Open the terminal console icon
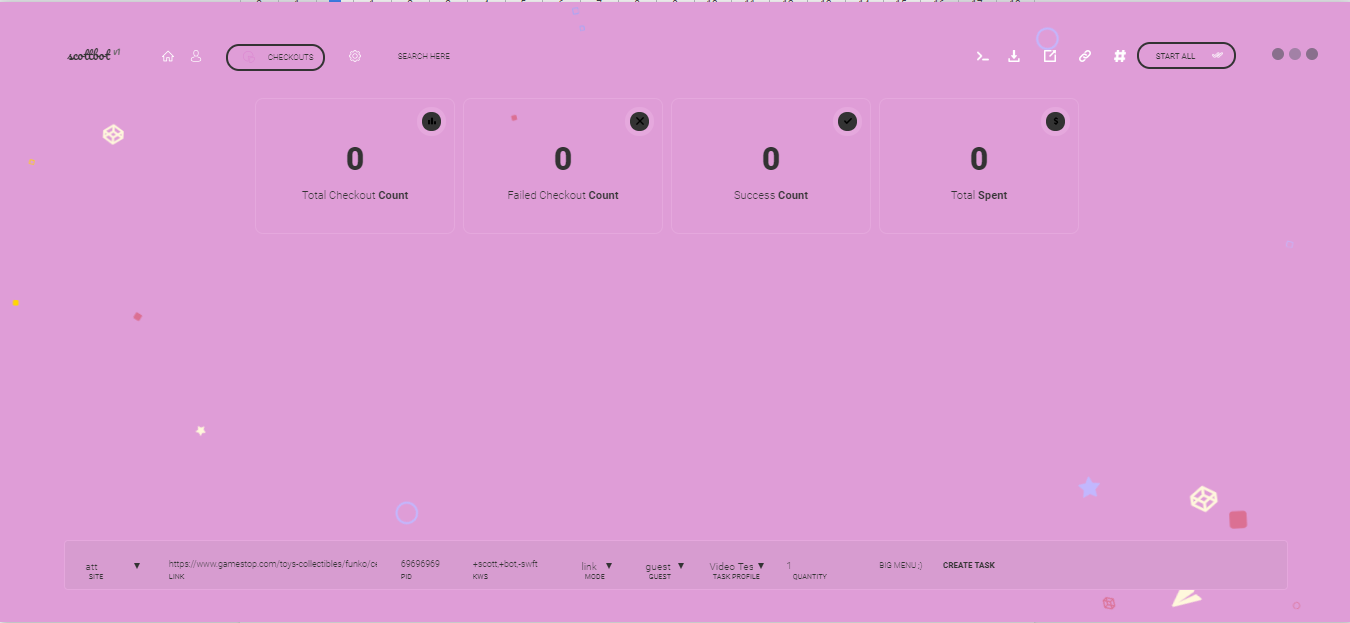1350x623 pixels. coord(983,57)
